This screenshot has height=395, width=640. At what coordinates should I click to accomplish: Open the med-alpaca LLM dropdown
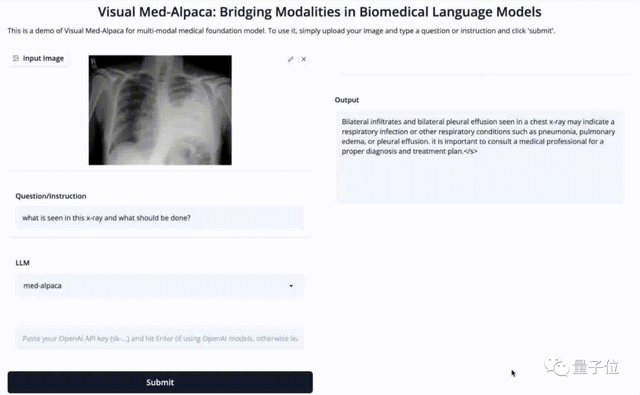click(160, 286)
